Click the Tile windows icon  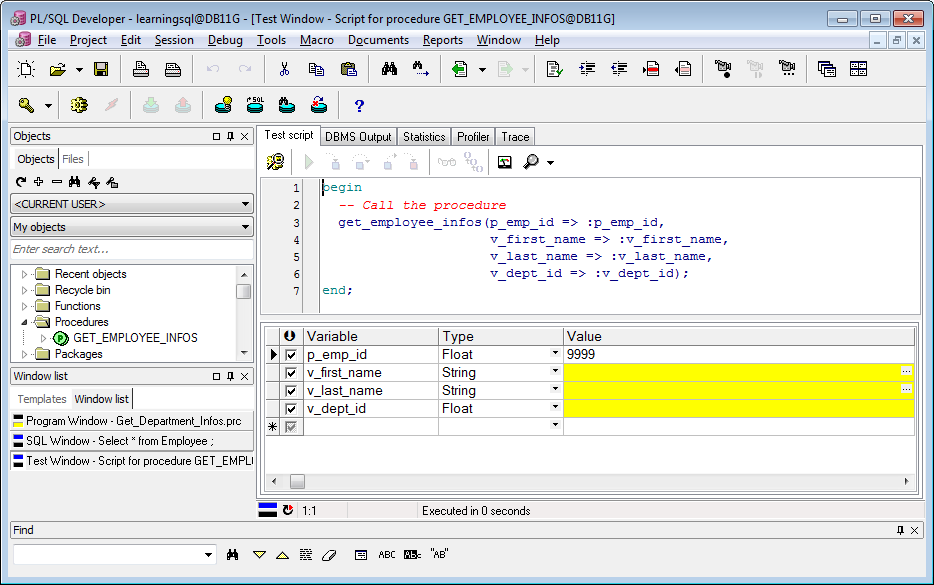pyautogui.click(x=858, y=69)
